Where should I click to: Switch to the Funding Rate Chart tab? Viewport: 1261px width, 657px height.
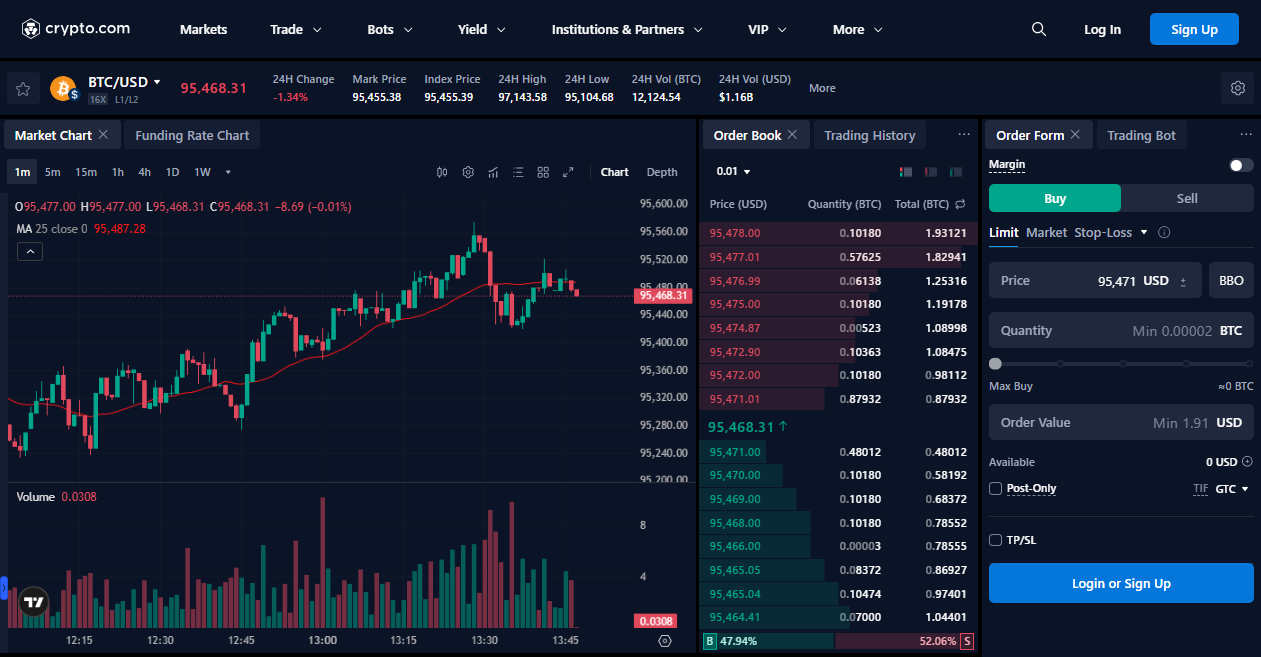click(192, 134)
